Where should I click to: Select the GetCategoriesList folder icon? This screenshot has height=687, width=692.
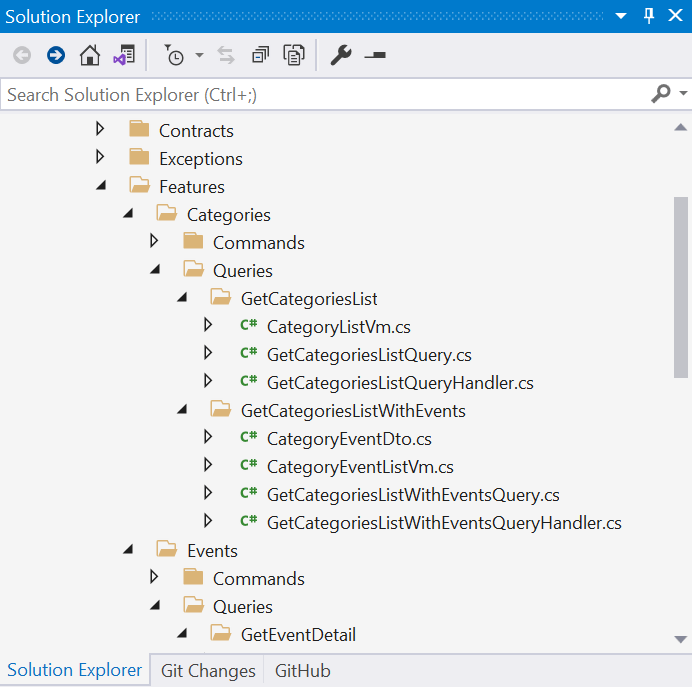pos(221,297)
